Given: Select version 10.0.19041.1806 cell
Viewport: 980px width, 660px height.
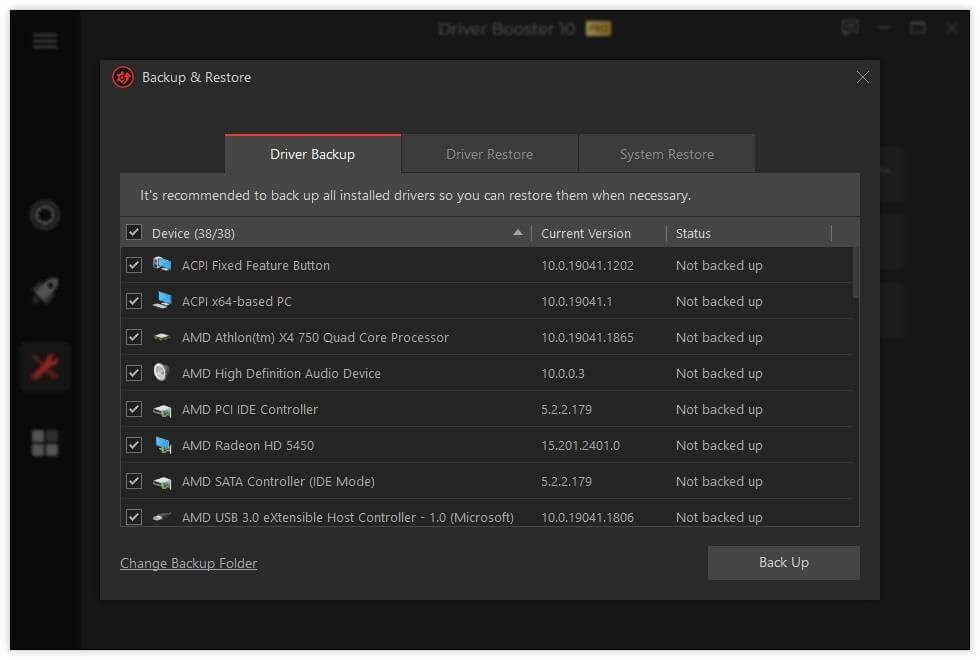Looking at the screenshot, I should [x=588, y=518].
